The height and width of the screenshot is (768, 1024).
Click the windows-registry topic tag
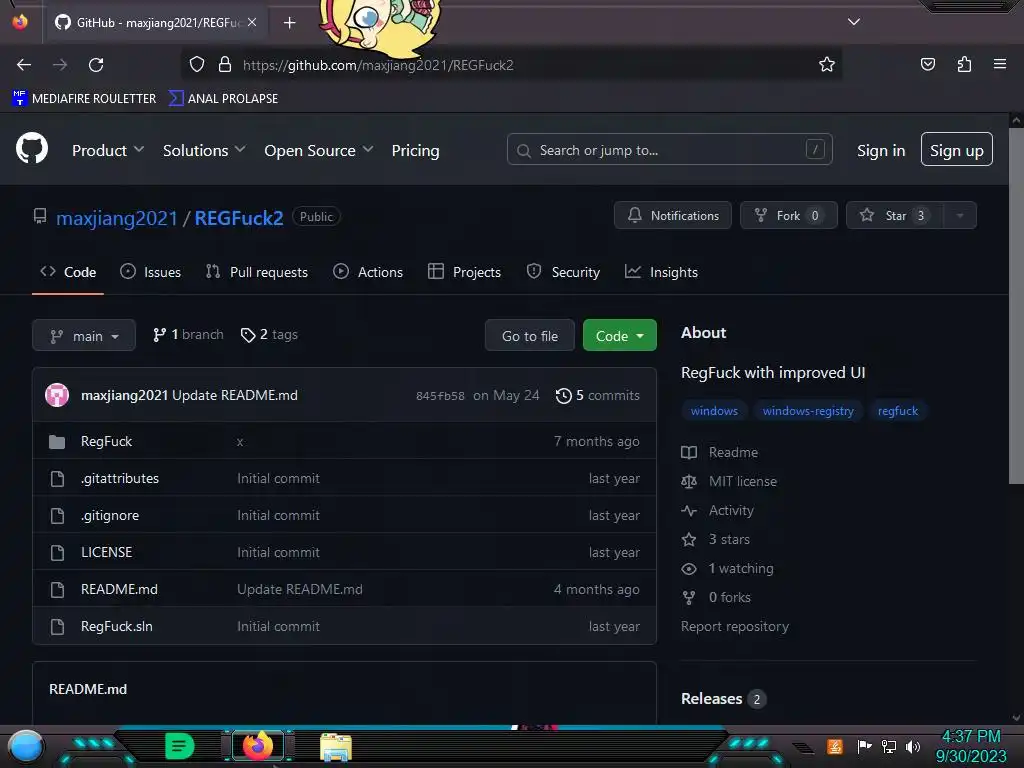pos(808,411)
